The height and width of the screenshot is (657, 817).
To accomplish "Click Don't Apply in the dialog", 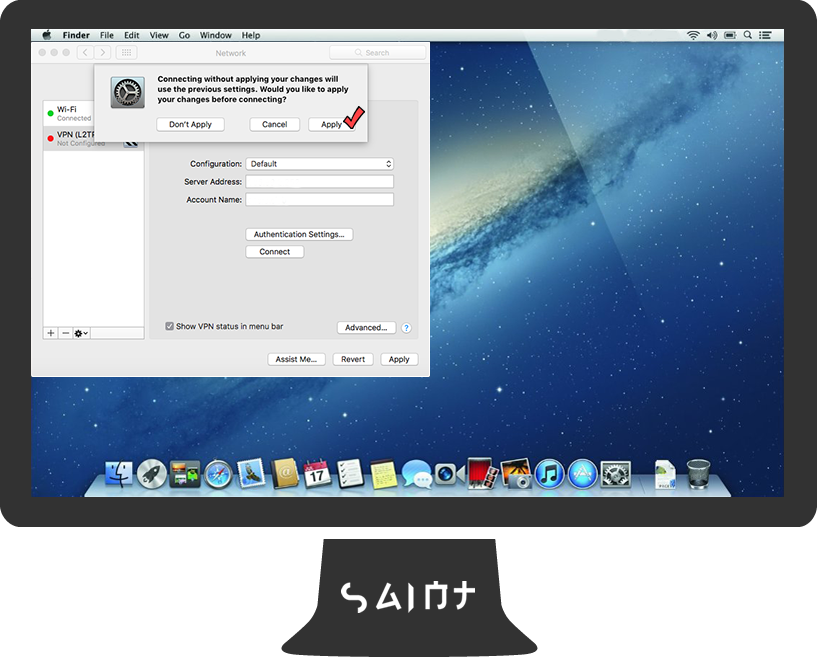I will [x=190, y=125].
